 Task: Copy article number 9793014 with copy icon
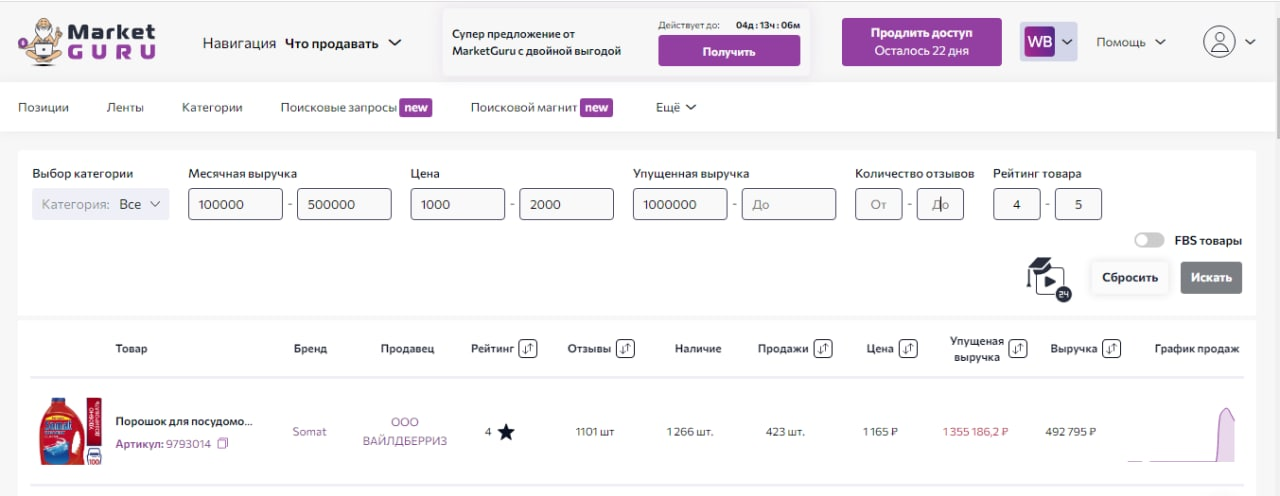coord(223,444)
